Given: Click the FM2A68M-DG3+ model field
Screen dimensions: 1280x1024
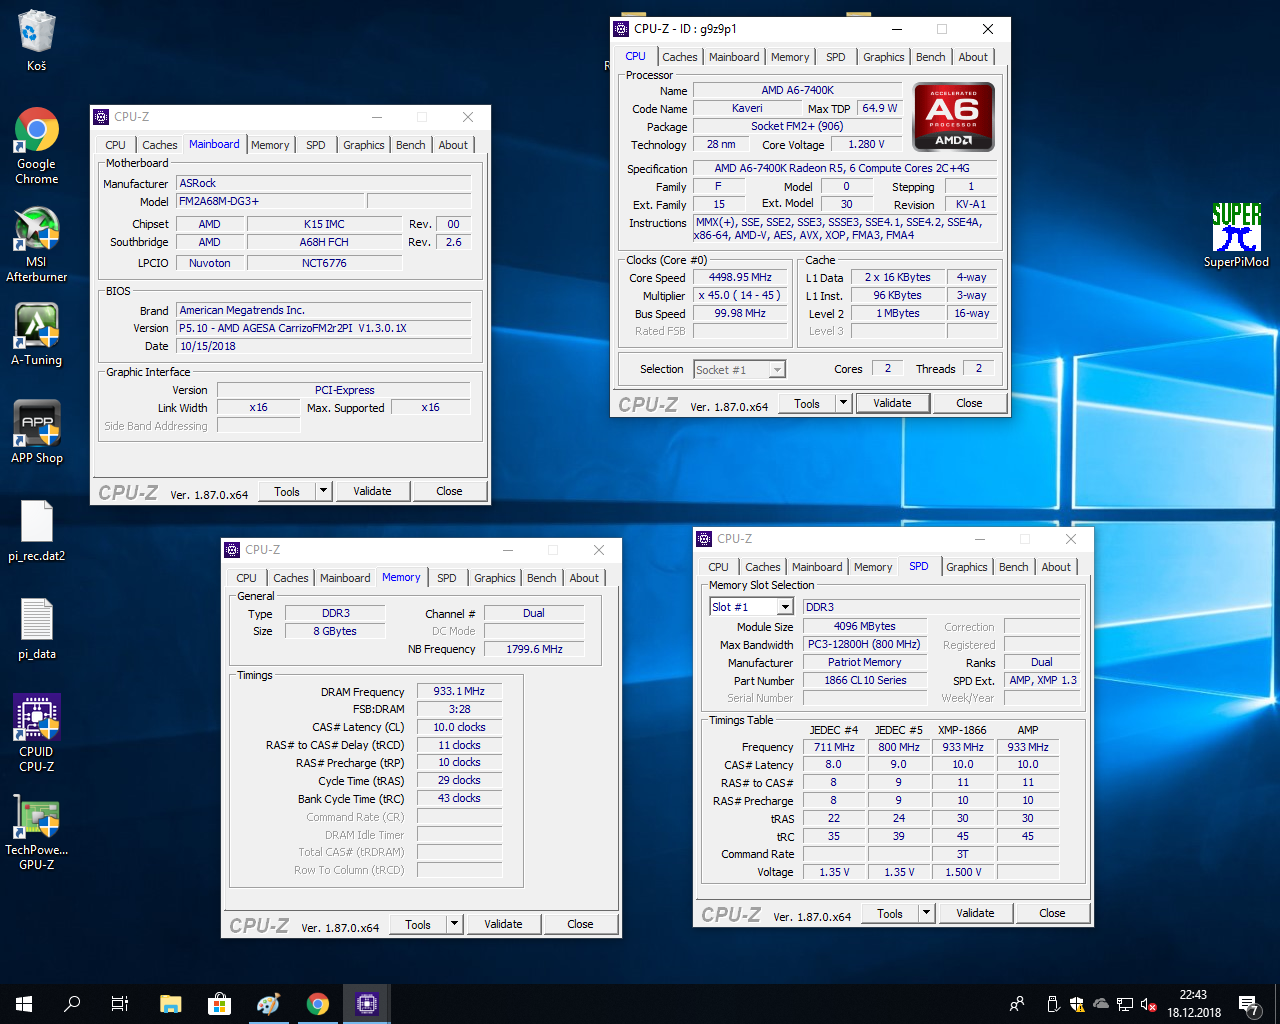Looking at the screenshot, I should 270,201.
